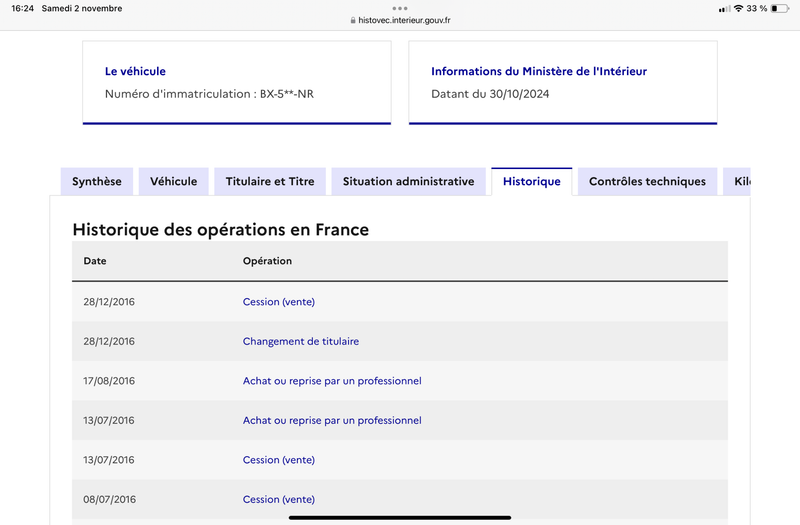Tap the histovec.interieur.gouv.fr address bar

400,20
